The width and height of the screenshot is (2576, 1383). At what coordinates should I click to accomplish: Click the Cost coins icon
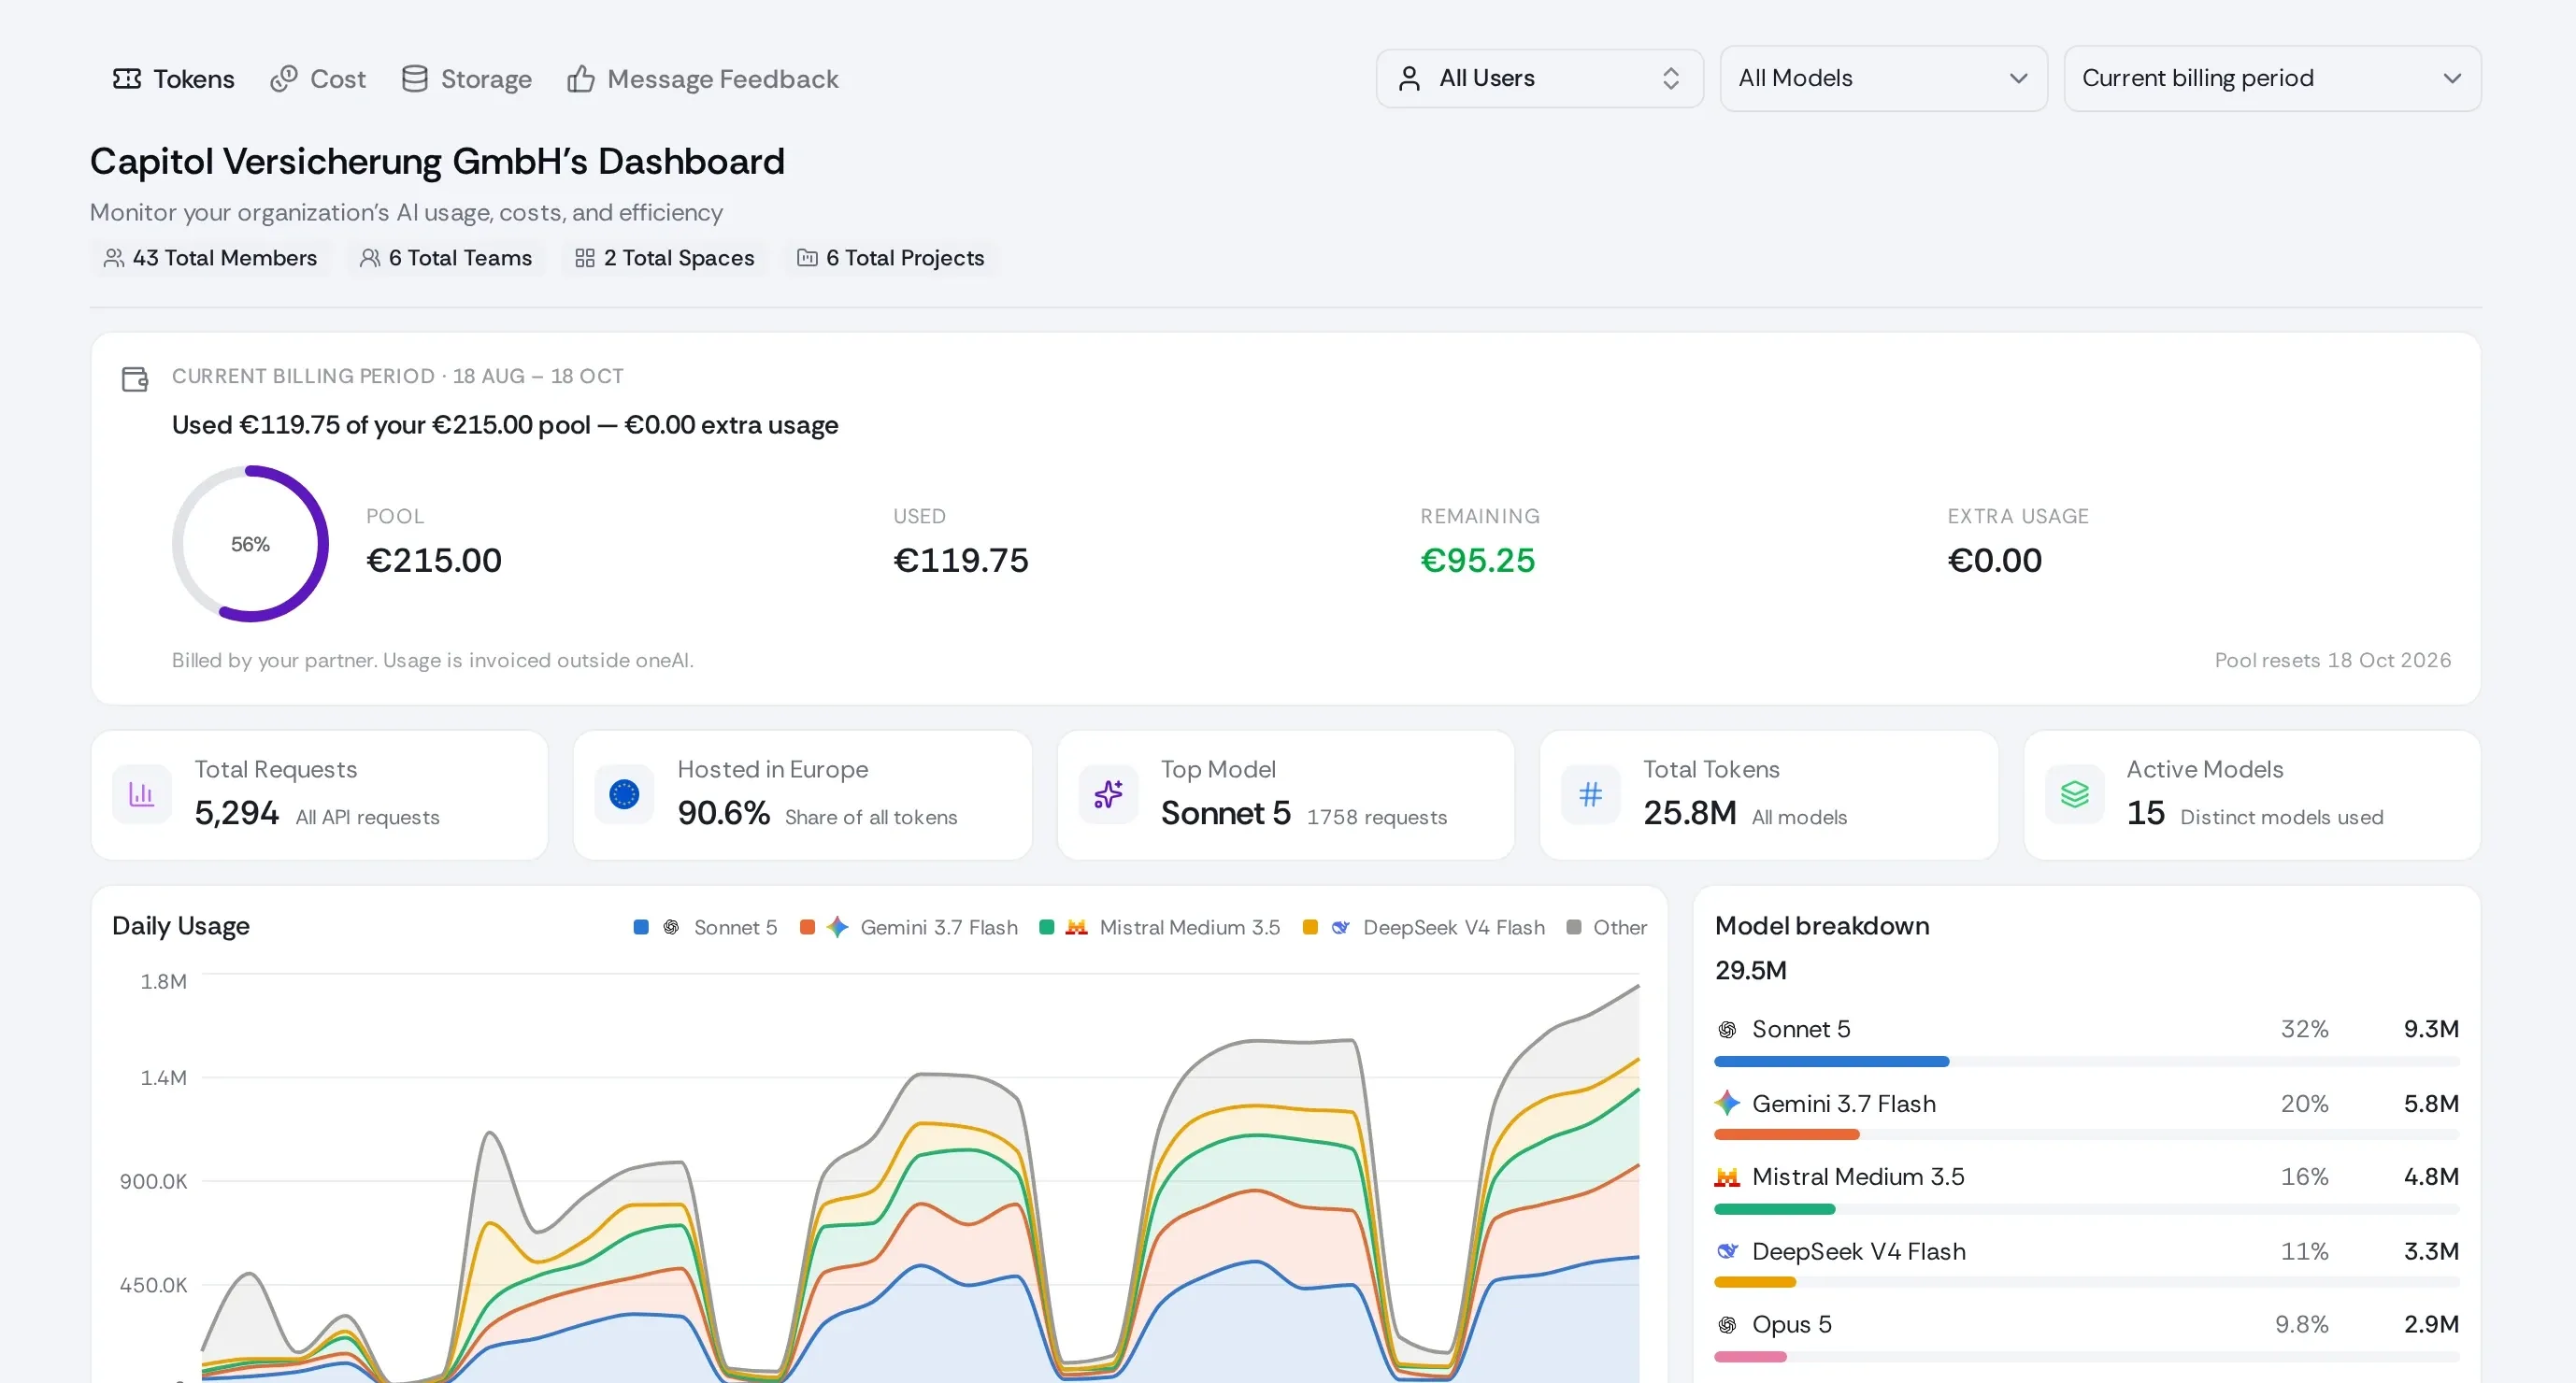coord(284,78)
